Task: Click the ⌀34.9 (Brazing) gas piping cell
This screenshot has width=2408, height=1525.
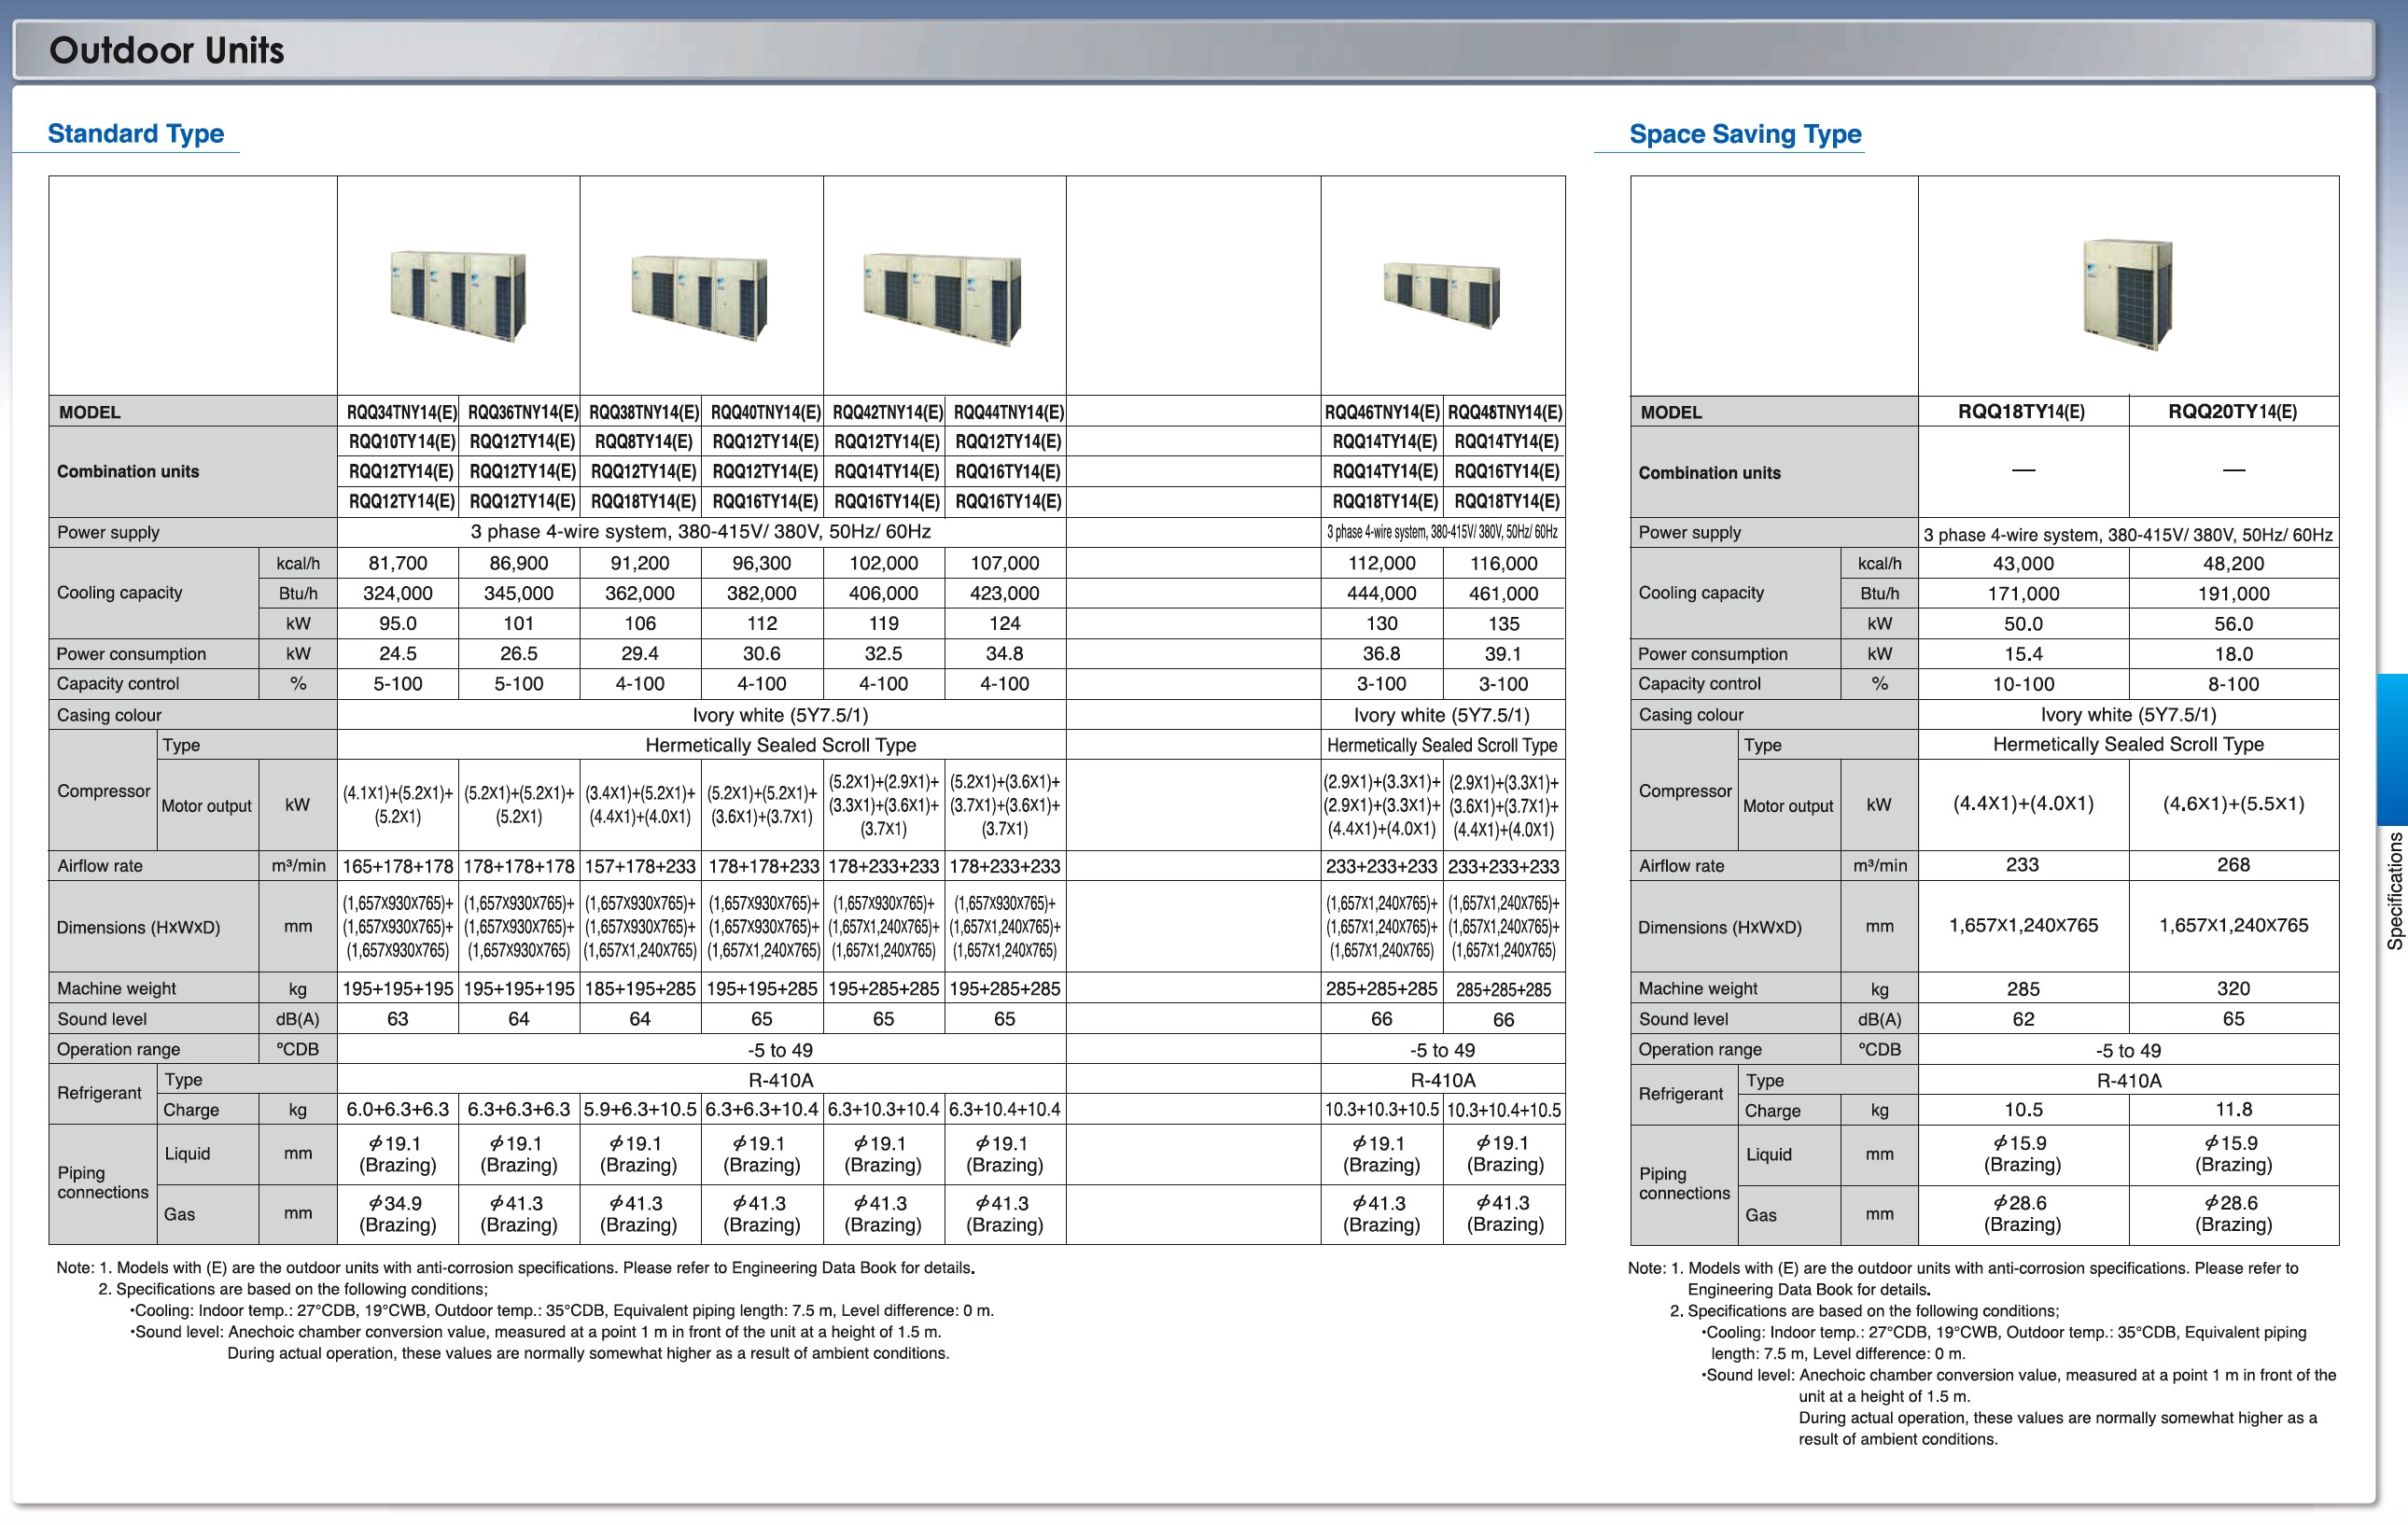Action: click(397, 1214)
